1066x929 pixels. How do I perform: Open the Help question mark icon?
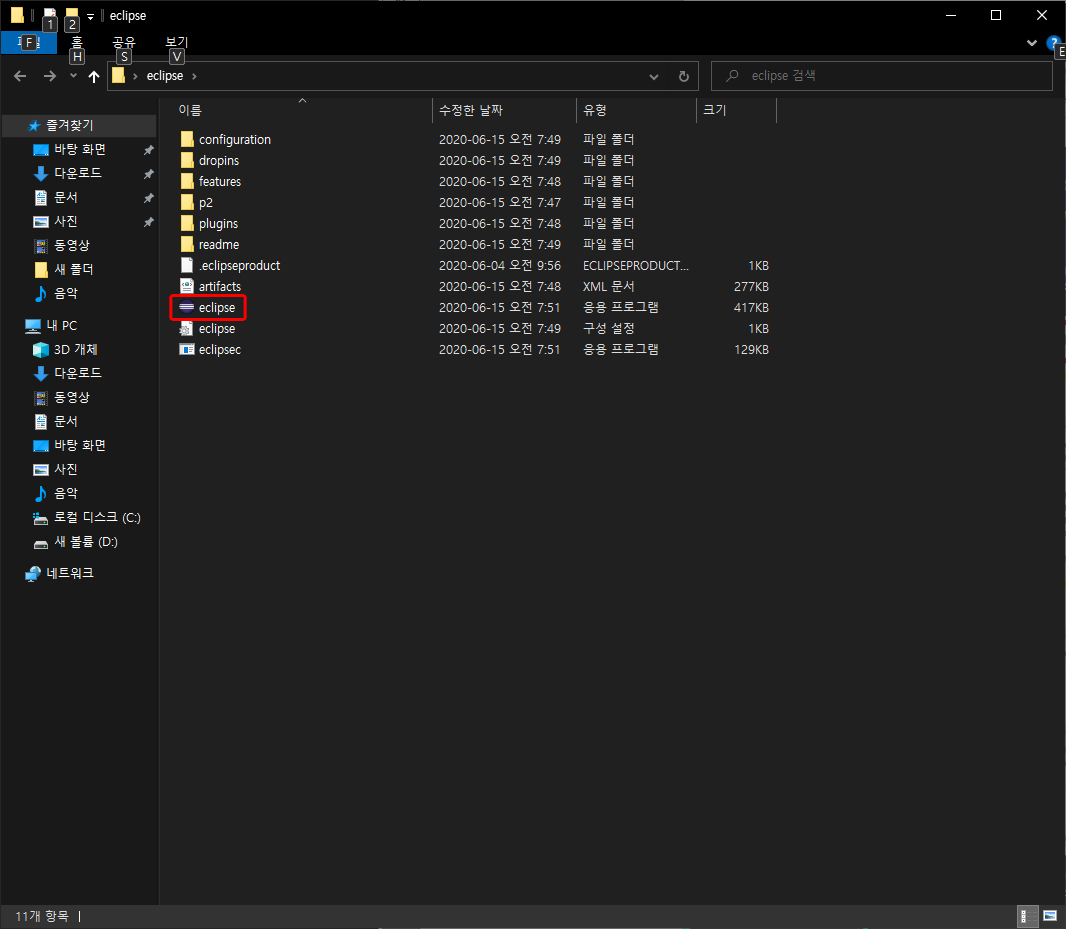pos(1053,43)
